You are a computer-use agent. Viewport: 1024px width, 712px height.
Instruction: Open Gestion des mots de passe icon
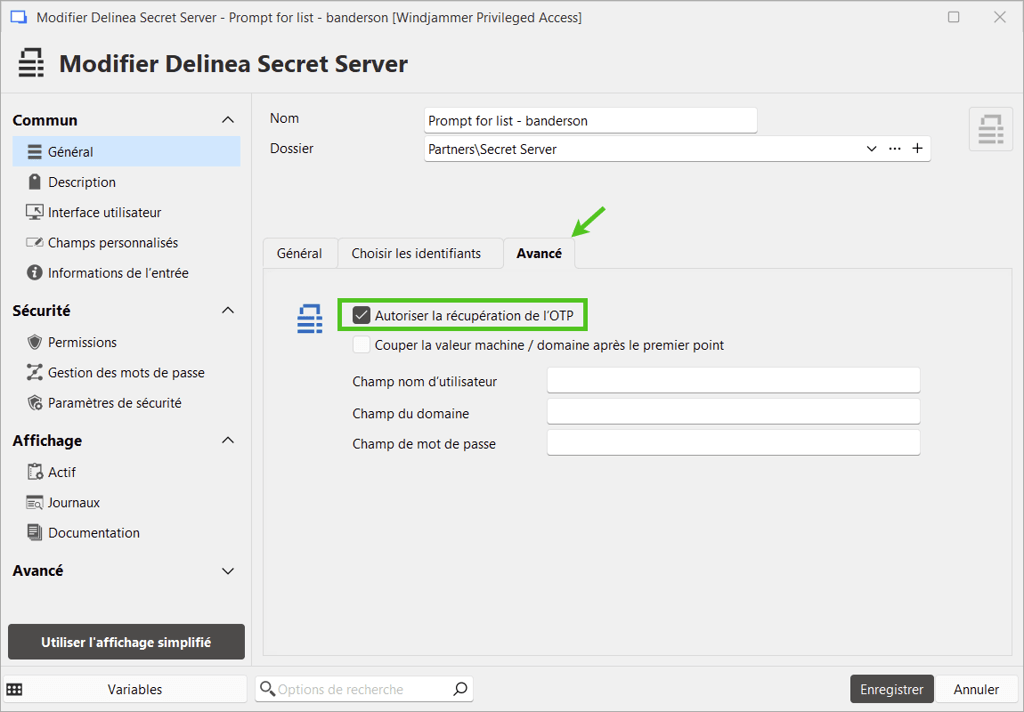(x=35, y=373)
